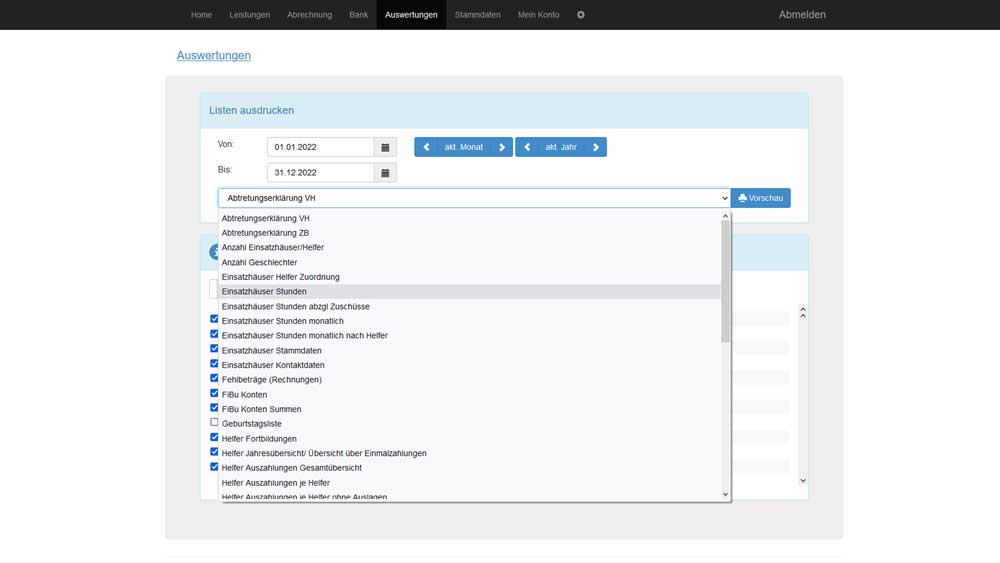Choose Anzahl Geschlechter in dropdown list
The height and width of the screenshot is (563, 1000).
[x=259, y=262]
